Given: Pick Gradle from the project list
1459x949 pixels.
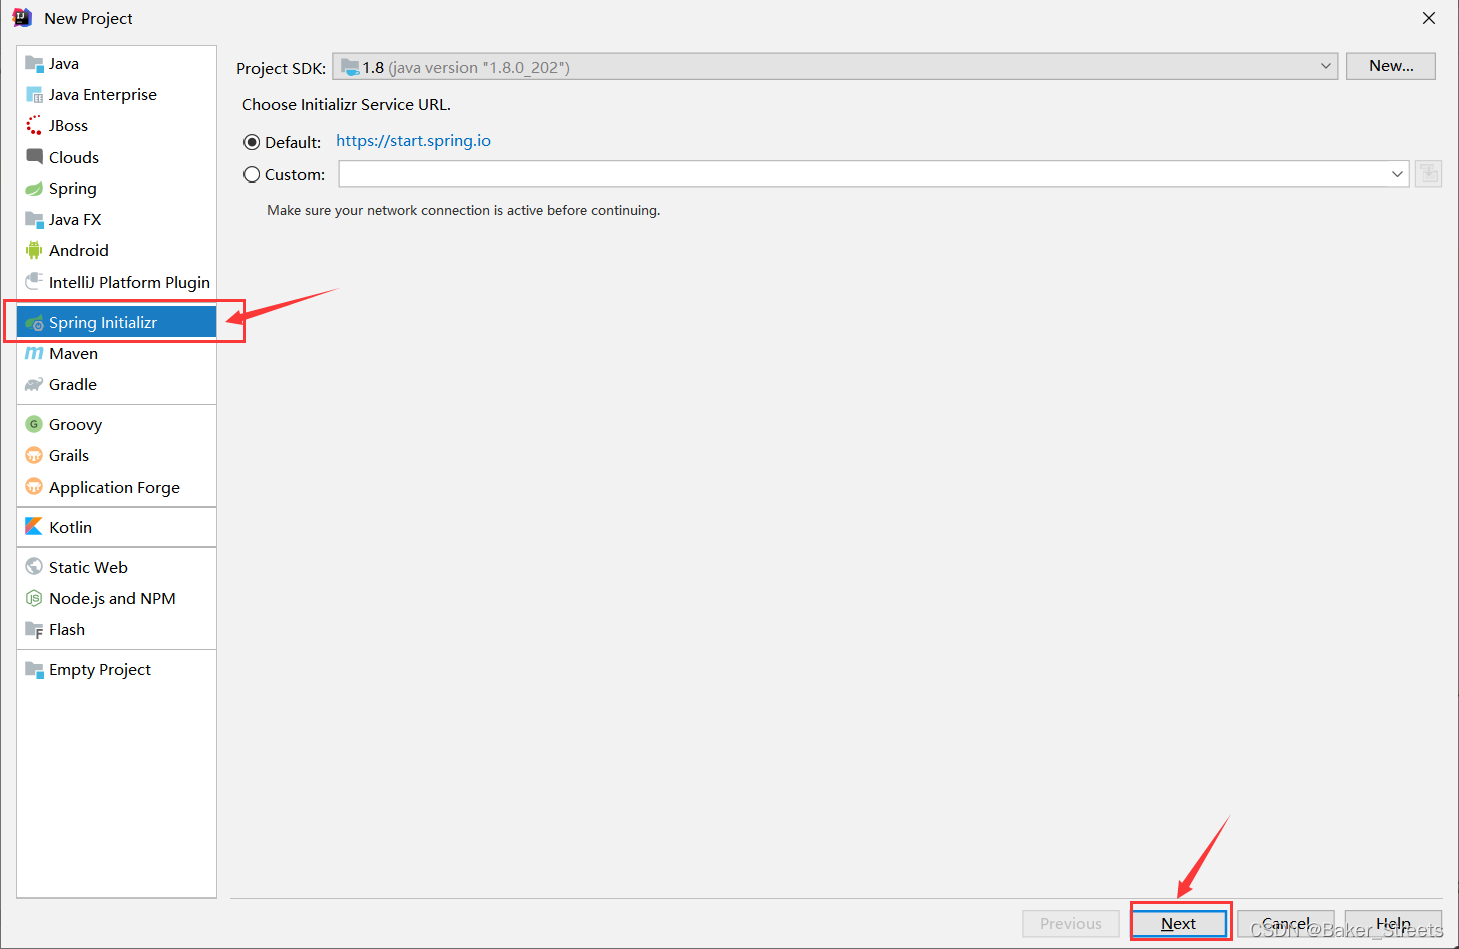Looking at the screenshot, I should (x=116, y=385).
